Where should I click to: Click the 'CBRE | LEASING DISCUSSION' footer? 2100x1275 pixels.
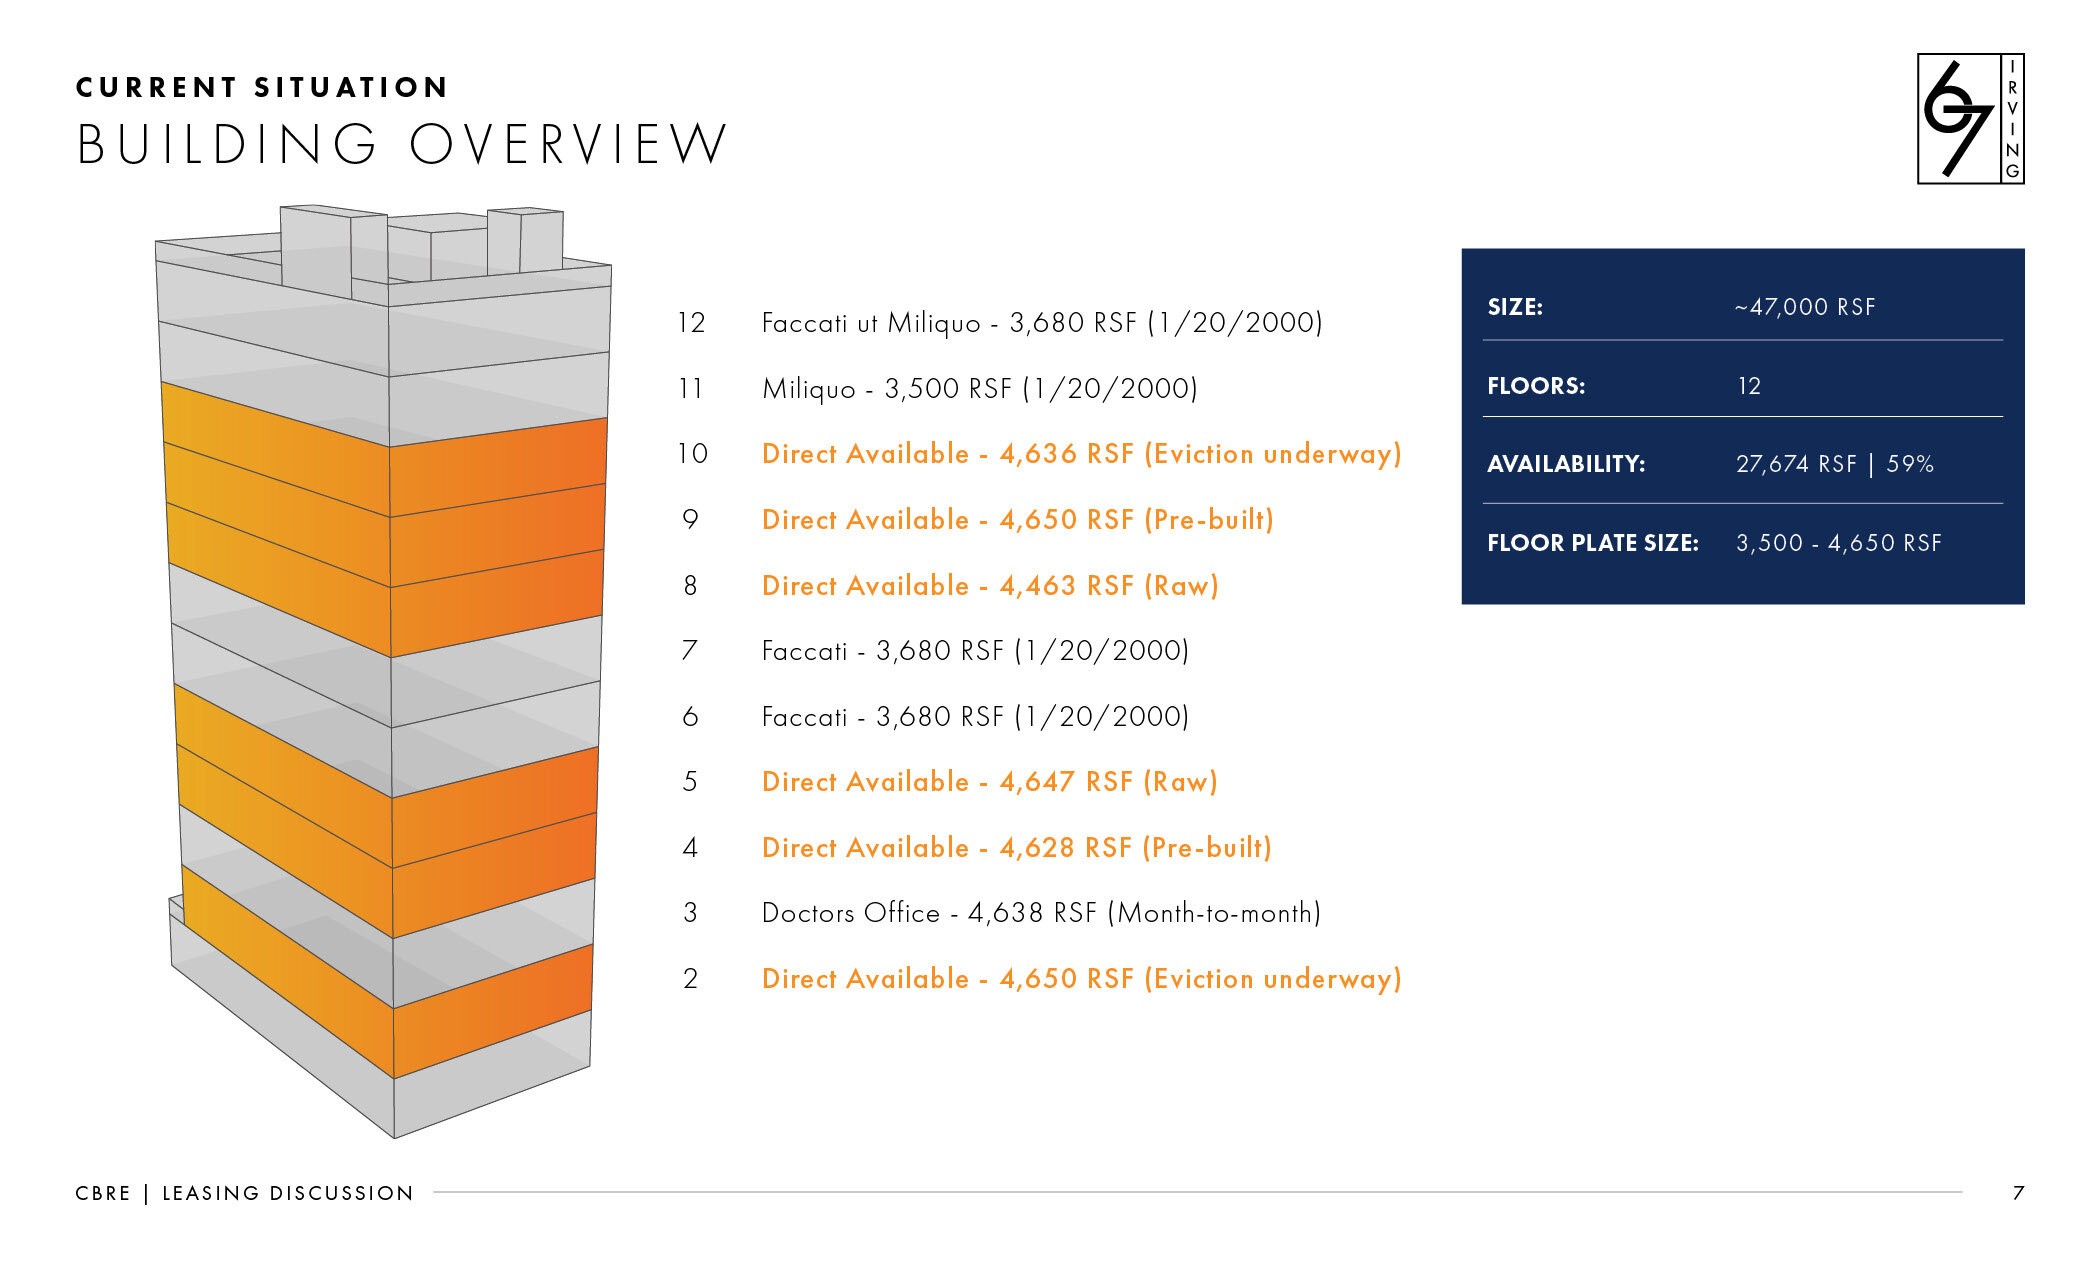point(244,1193)
